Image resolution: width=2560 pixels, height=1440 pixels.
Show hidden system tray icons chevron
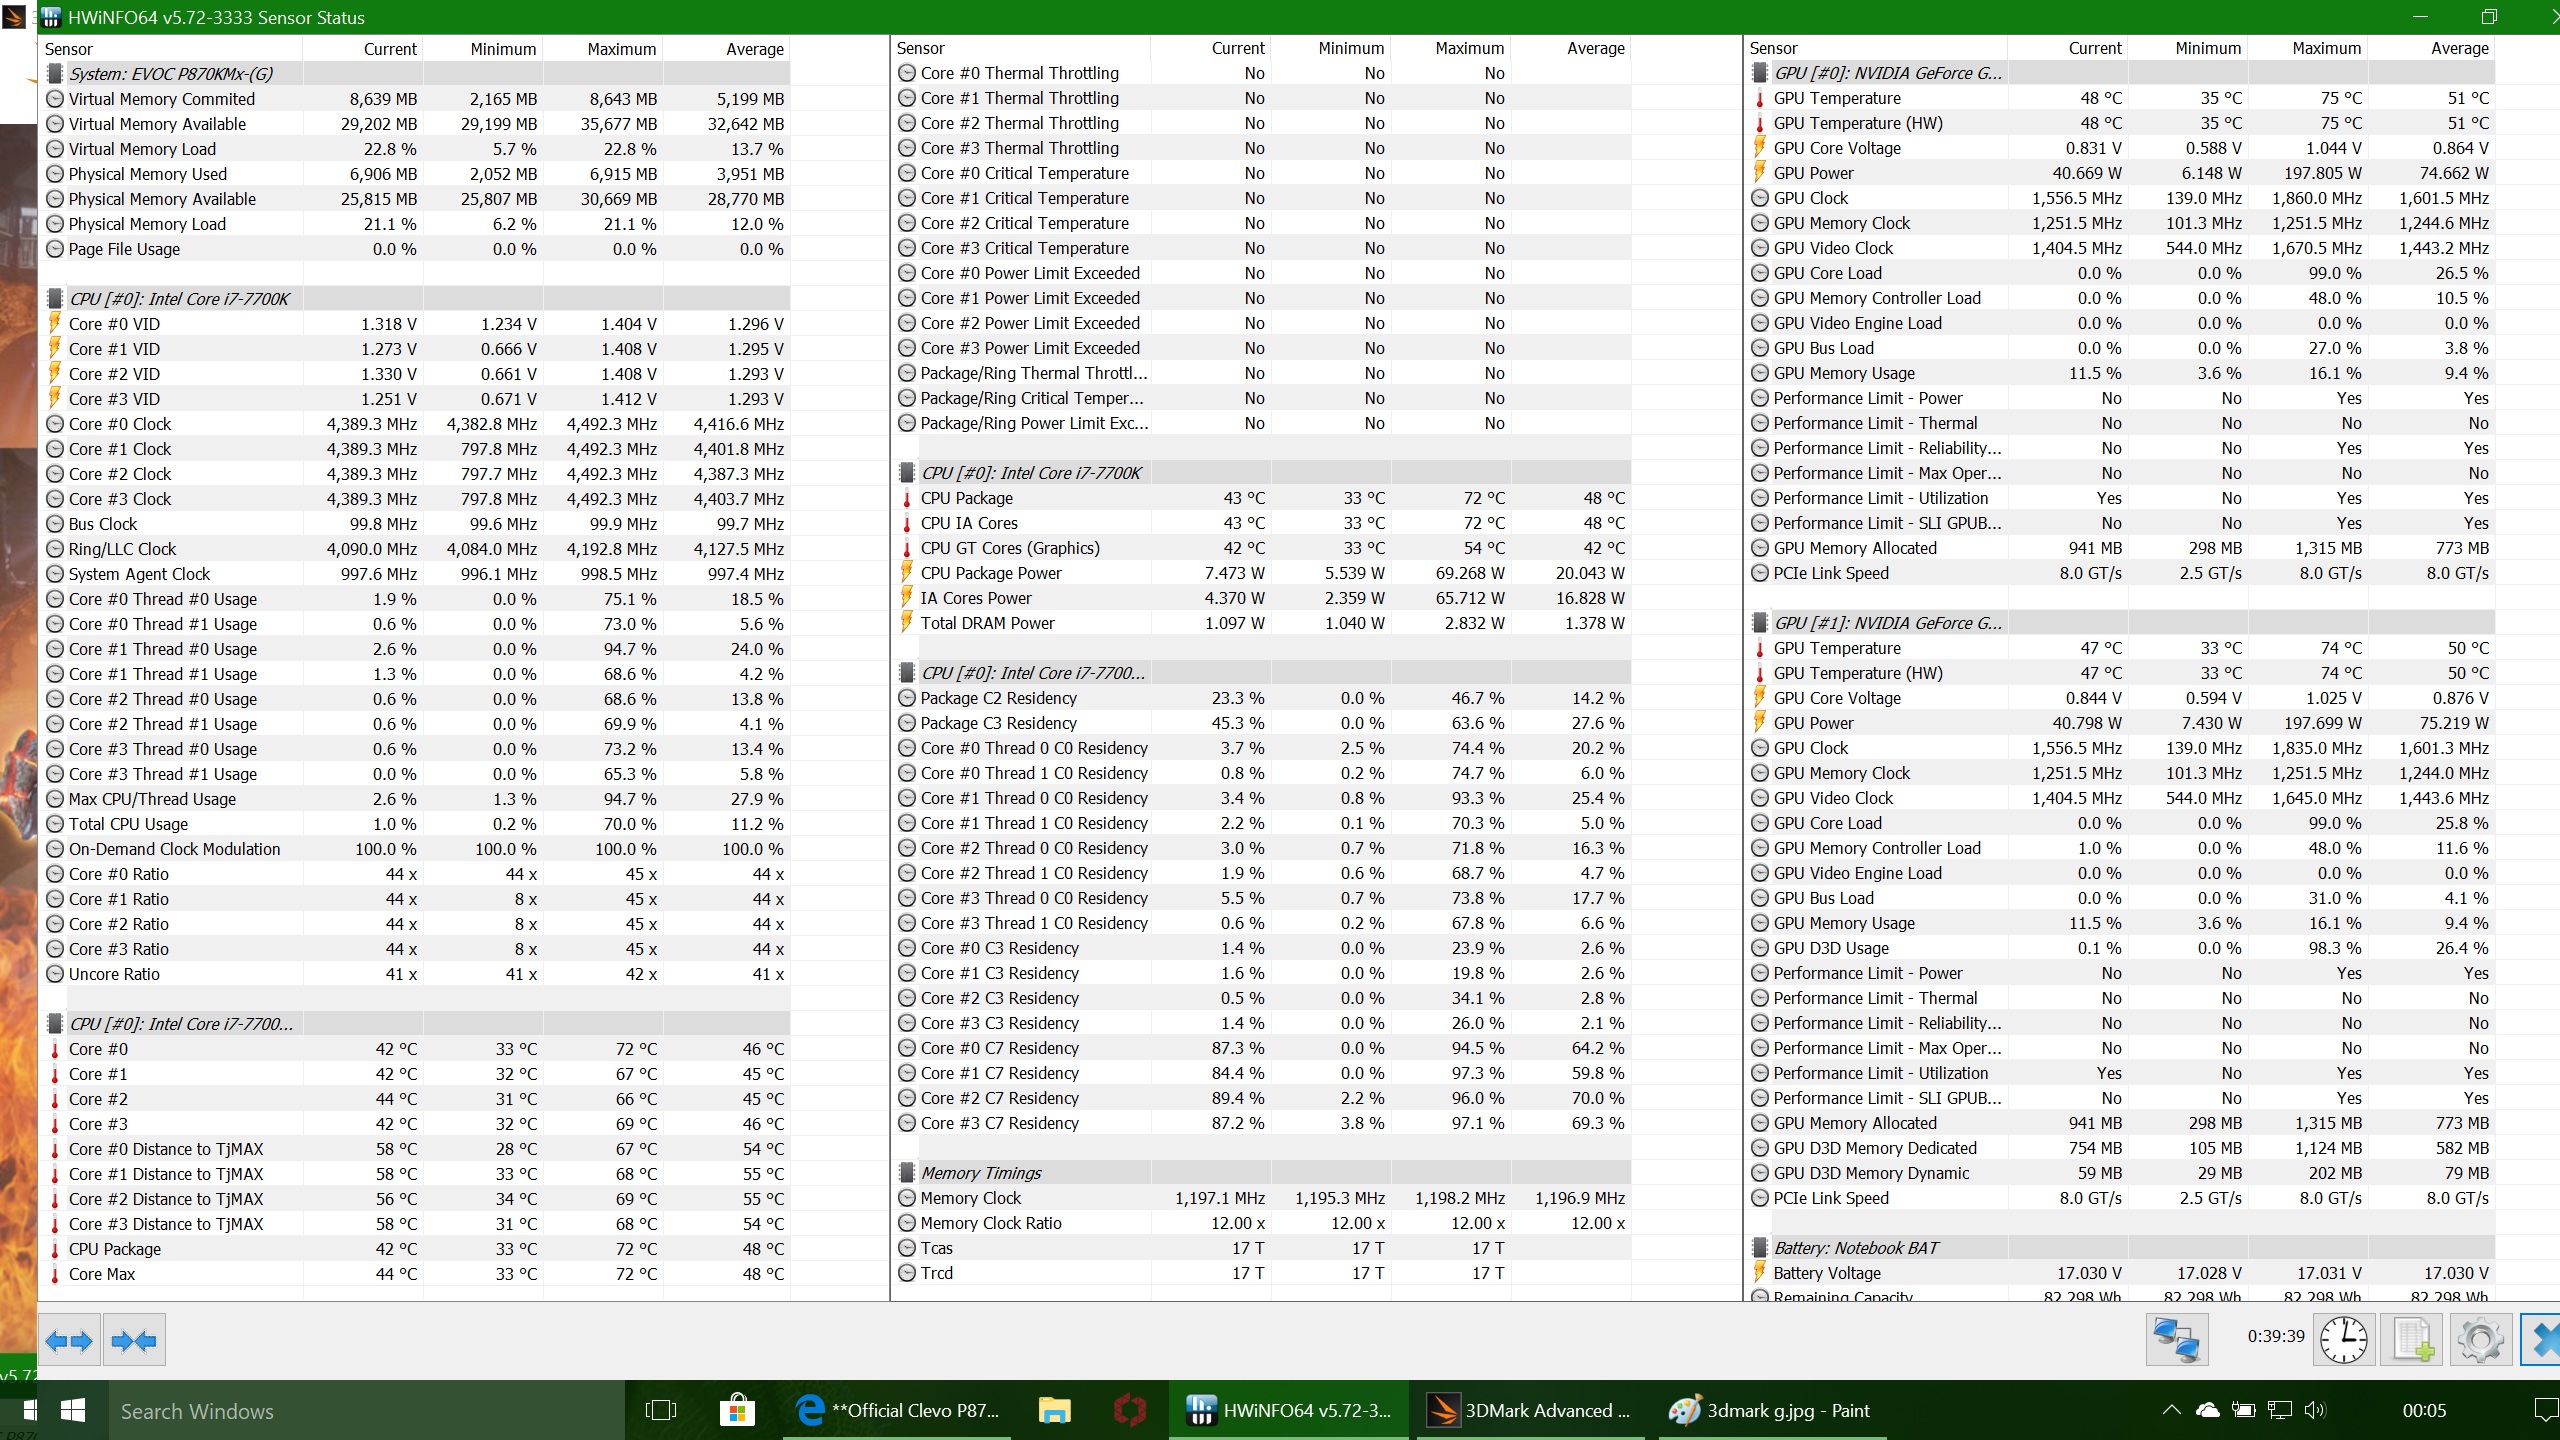2171,1411
